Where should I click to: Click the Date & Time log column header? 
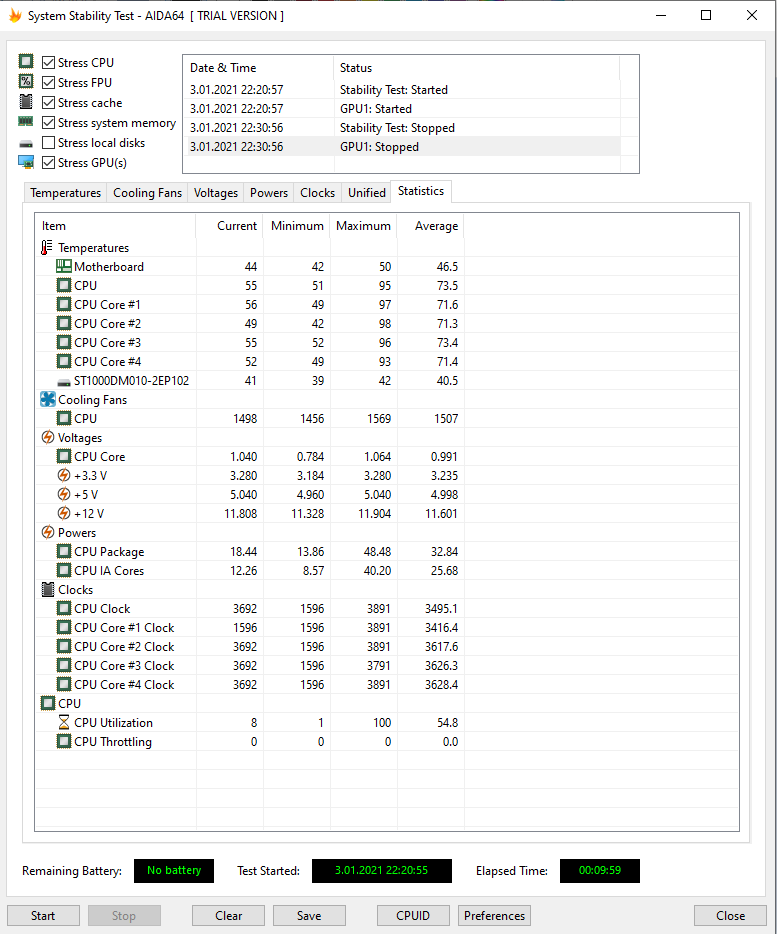(259, 68)
